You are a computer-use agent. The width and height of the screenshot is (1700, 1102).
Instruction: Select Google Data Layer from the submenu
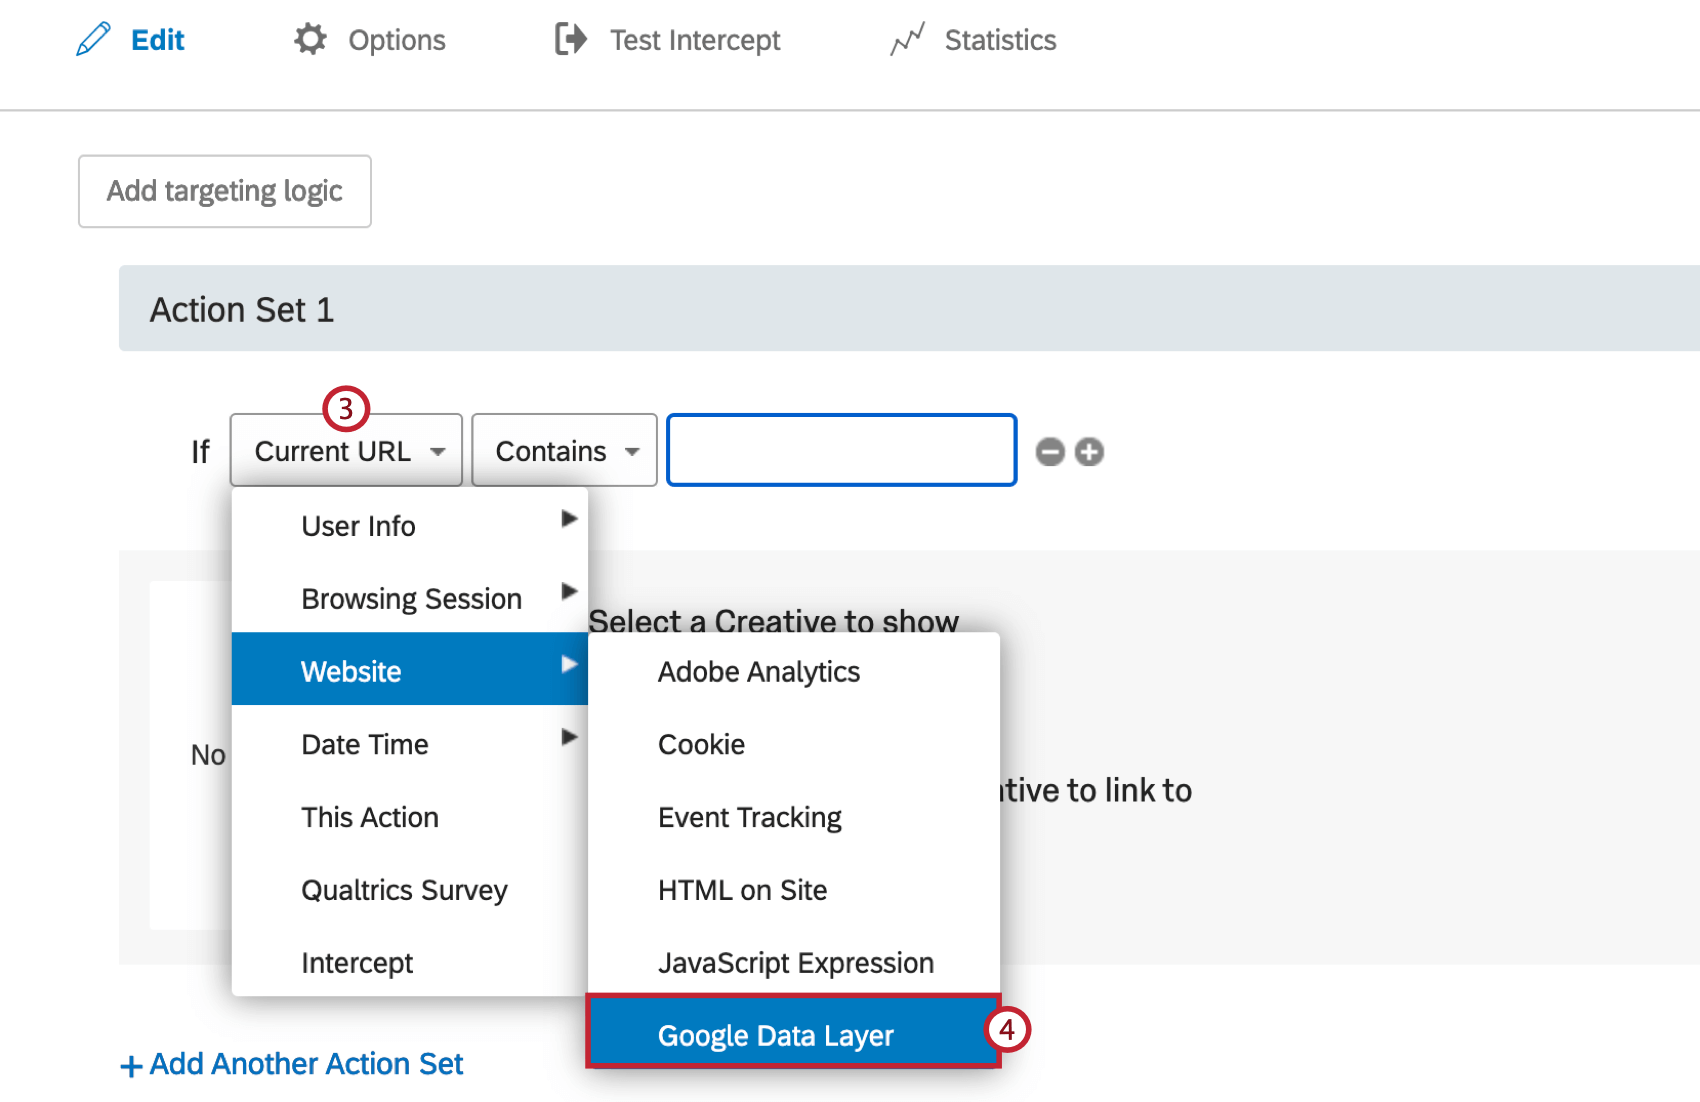tap(775, 1035)
